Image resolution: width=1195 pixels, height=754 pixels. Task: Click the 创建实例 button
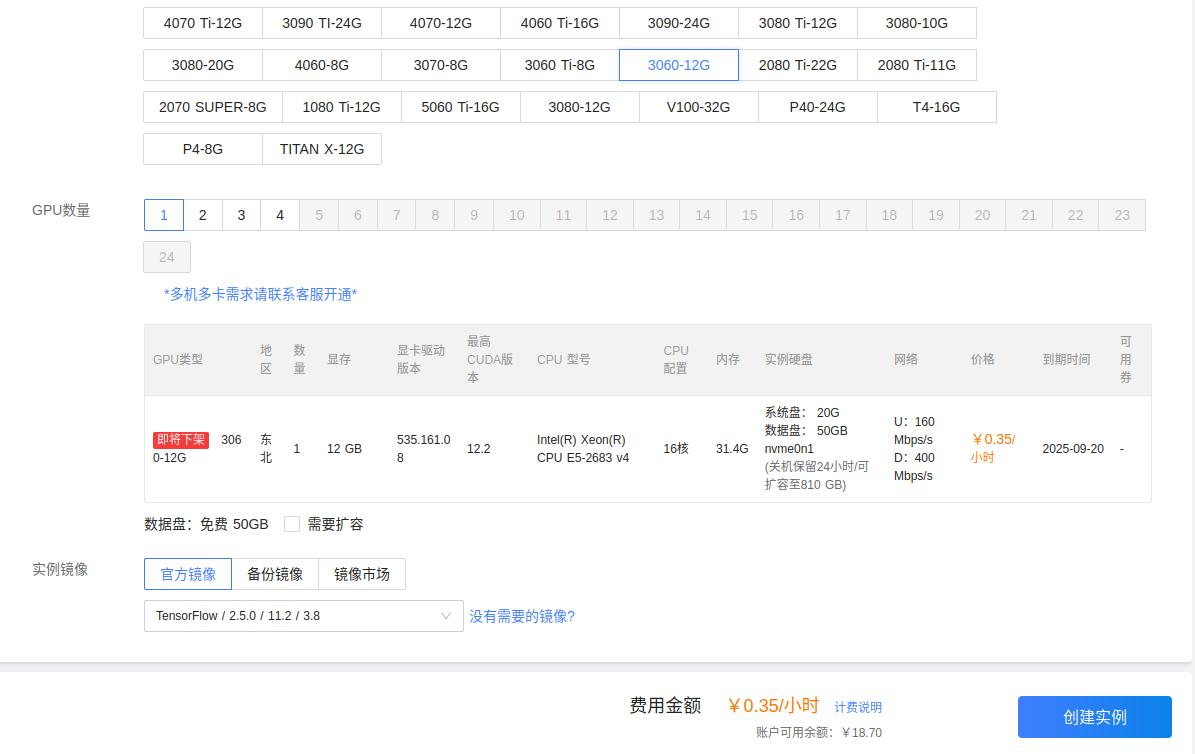1094,717
